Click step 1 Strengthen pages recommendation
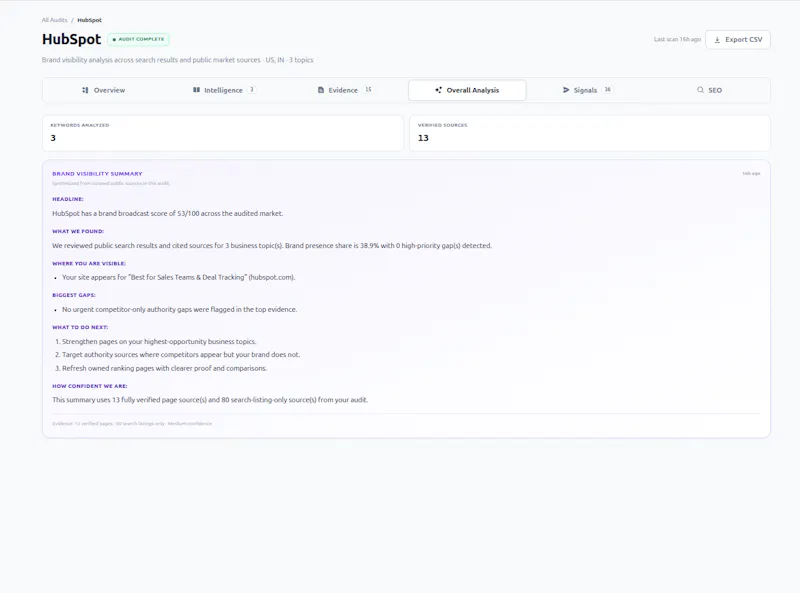The image size is (800, 593). pyautogui.click(x=159, y=342)
